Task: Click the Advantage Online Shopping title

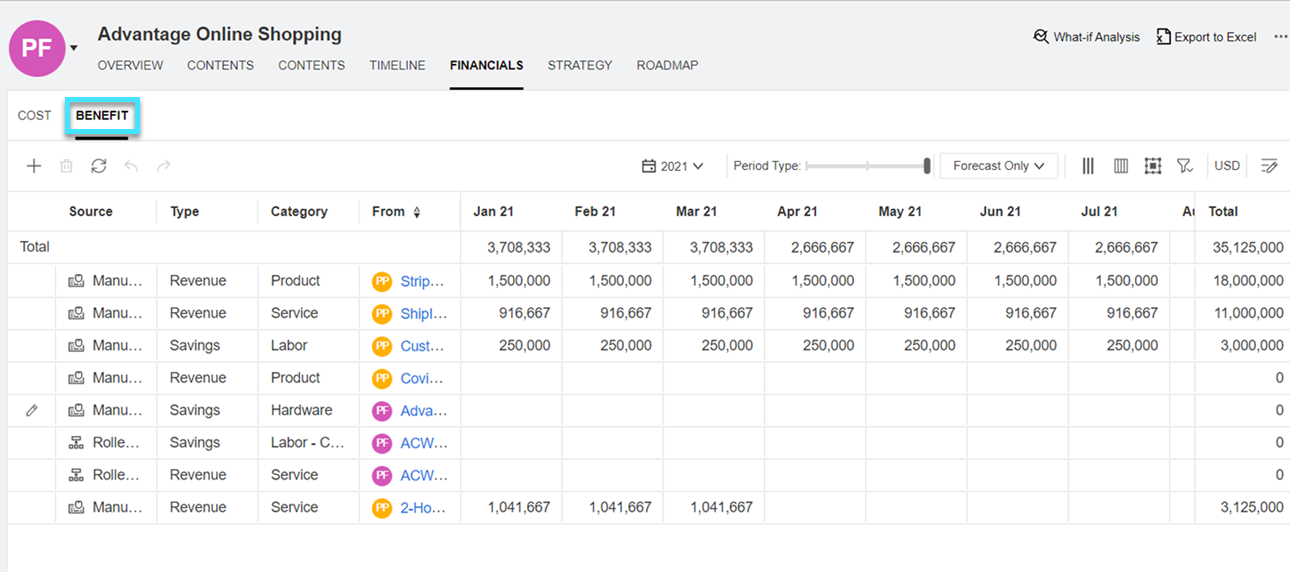Action: pos(219,34)
